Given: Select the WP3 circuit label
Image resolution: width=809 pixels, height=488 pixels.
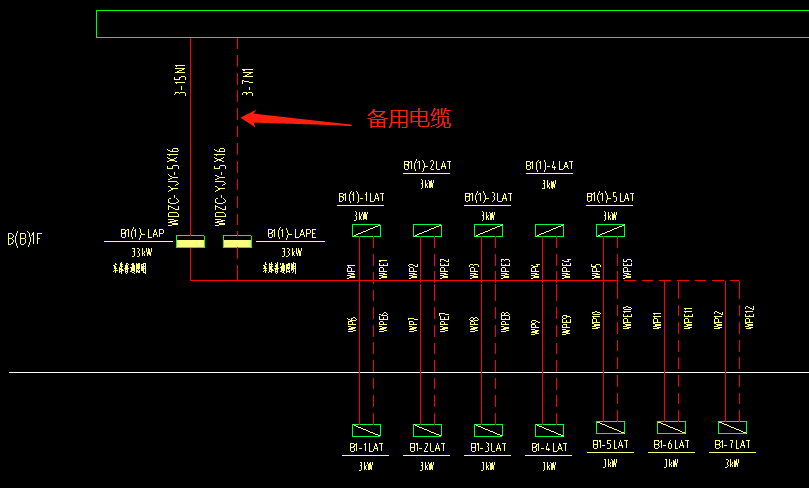Looking at the screenshot, I should [474, 271].
